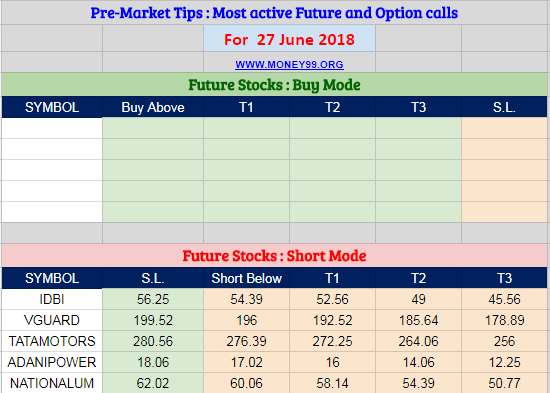Click TATAMOTORS short below value 276.39
550x393 pixels.
[247, 341]
